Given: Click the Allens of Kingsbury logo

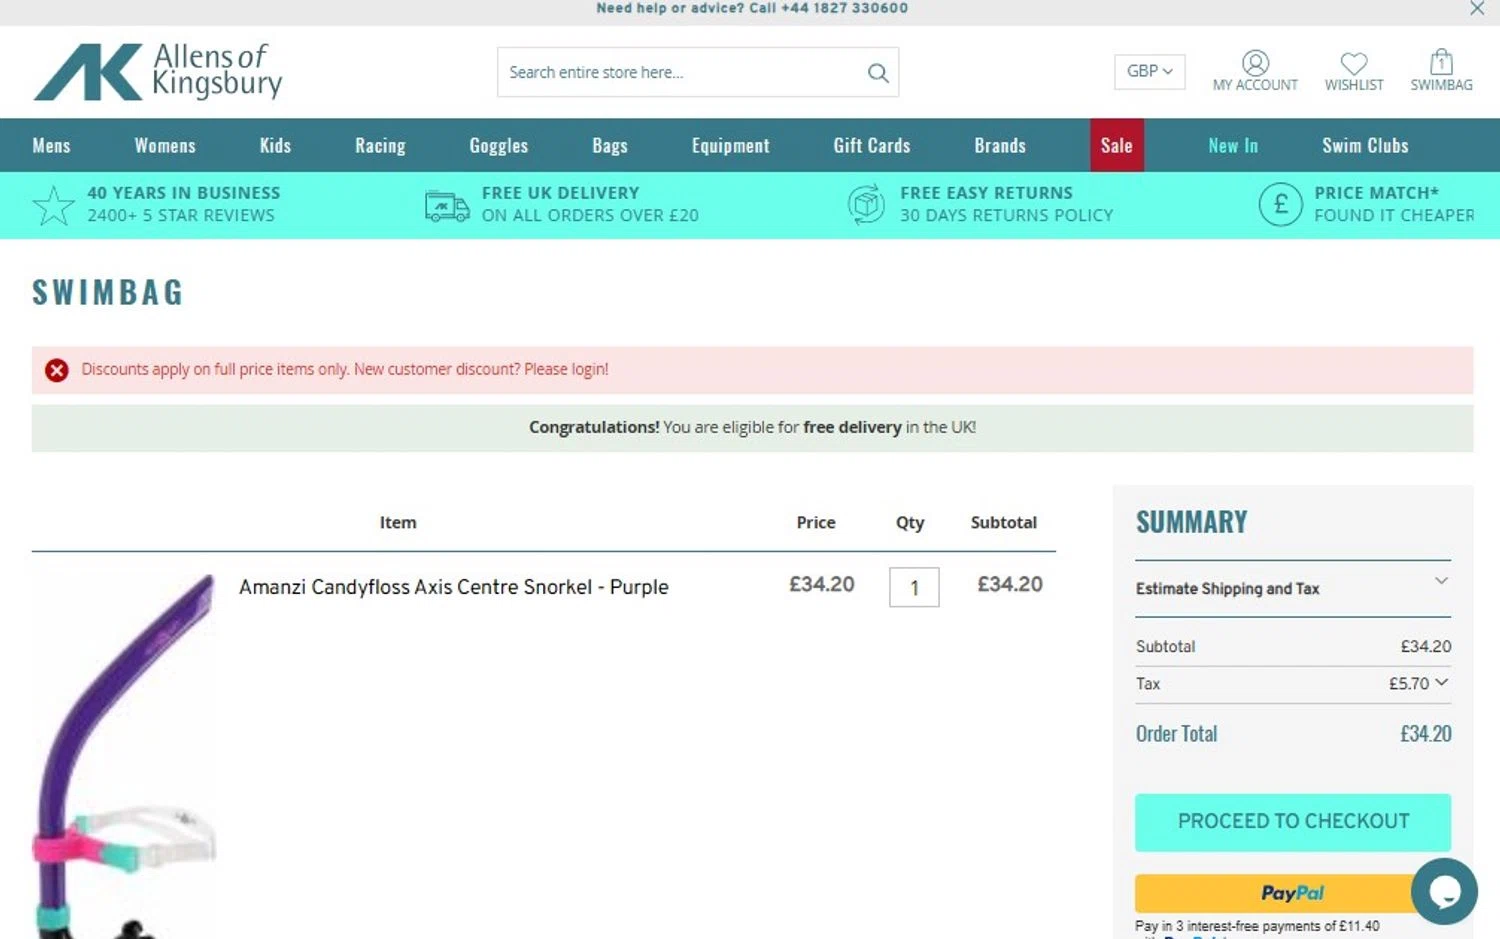Looking at the screenshot, I should point(157,71).
